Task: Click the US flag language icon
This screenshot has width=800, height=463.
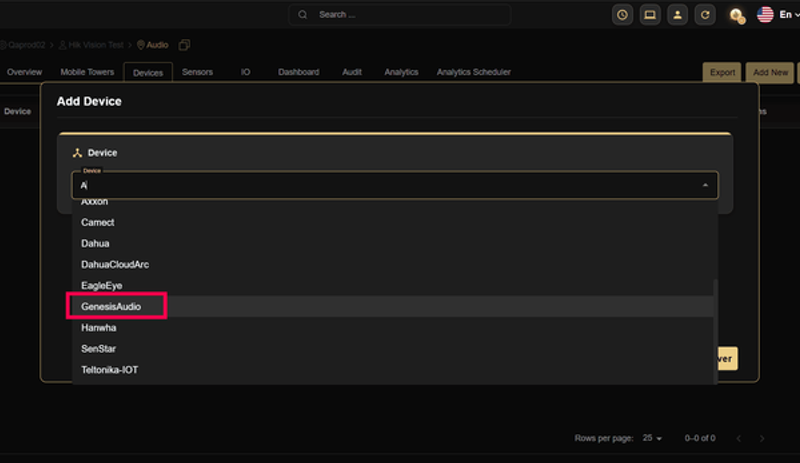Action: [765, 15]
